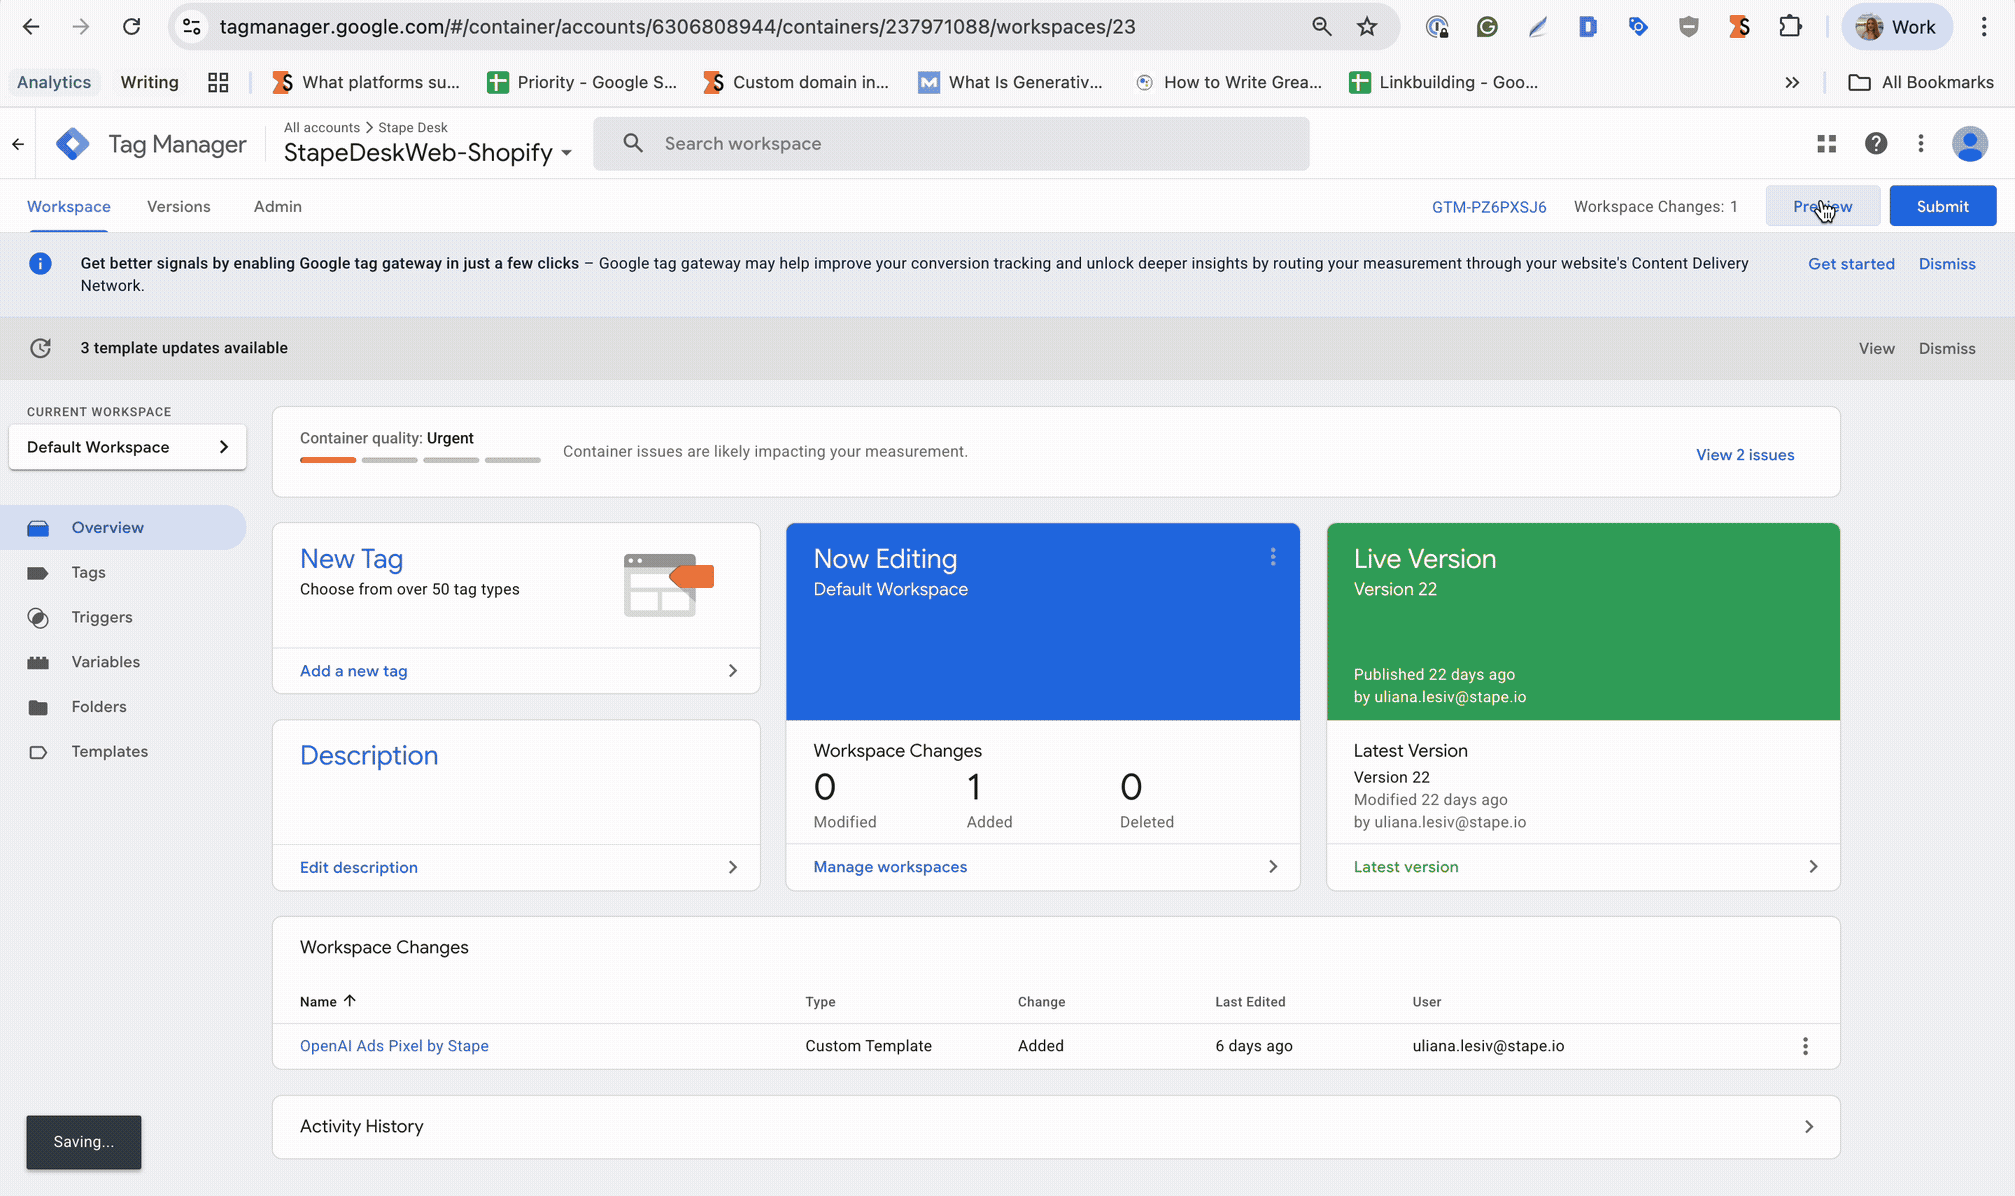Click Get started in the gateway banner
This screenshot has width=2015, height=1196.
point(1851,264)
